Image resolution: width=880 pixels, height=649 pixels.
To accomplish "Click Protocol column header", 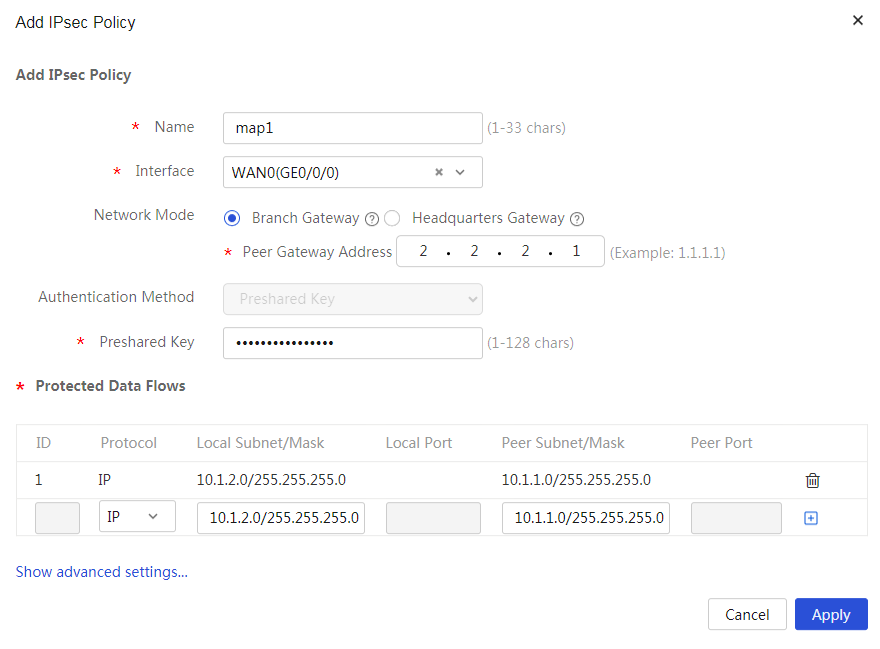I will point(129,443).
